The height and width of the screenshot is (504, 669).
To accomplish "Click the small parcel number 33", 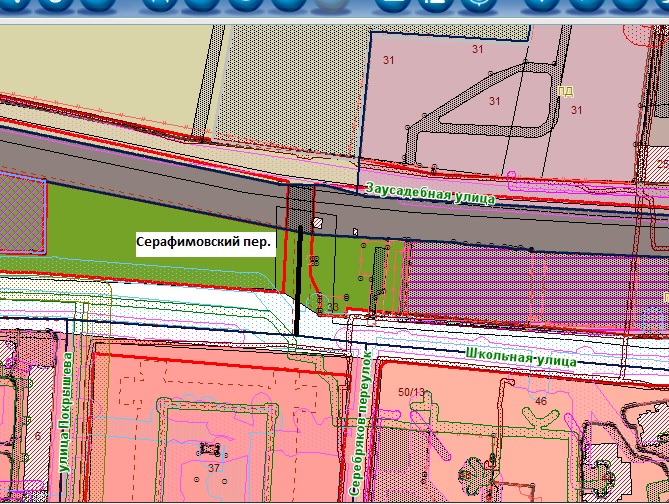I will [x=331, y=306].
